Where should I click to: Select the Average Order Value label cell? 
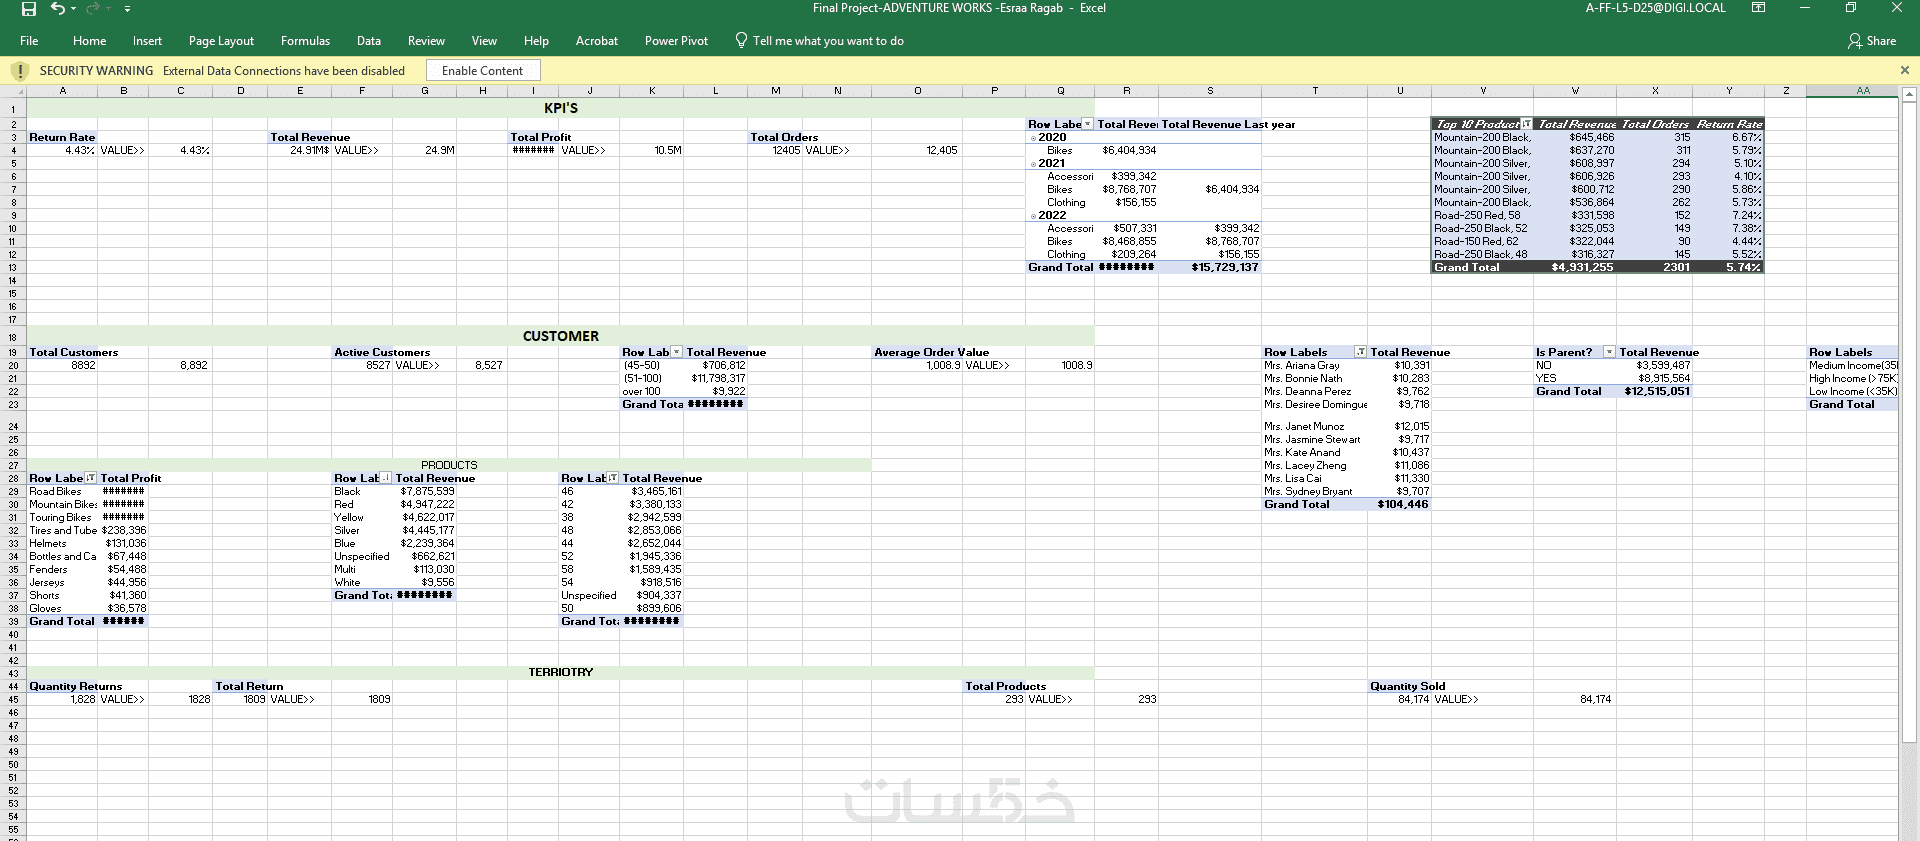click(931, 352)
